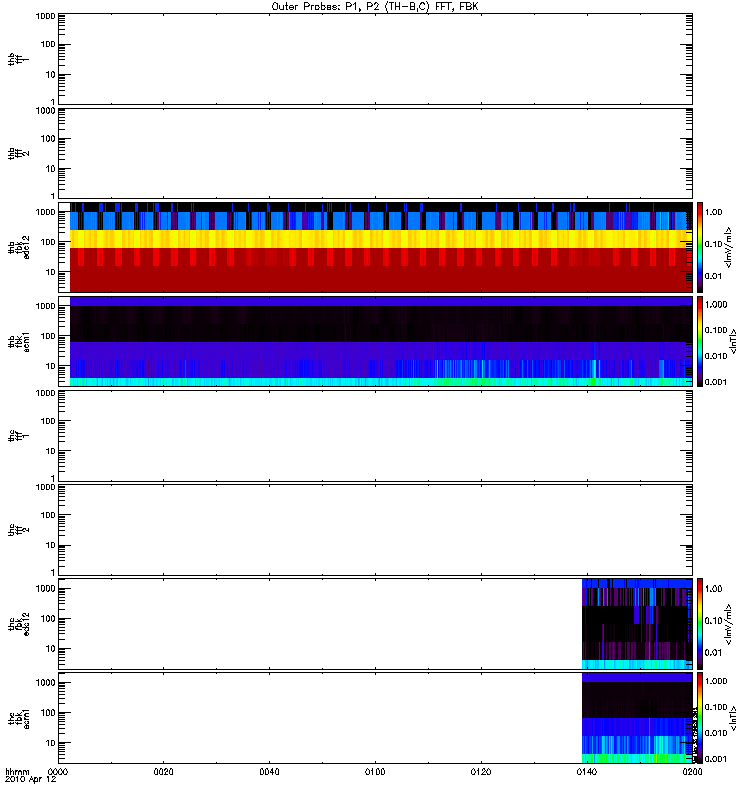Click the "thb fbk edc12" y-axis label
The height and width of the screenshot is (800, 750).
[18, 247]
